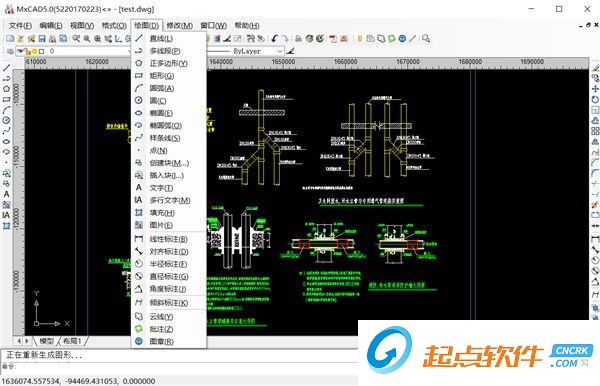
Task: Choose 云线(V) from the Draw menu
Action: (169, 317)
